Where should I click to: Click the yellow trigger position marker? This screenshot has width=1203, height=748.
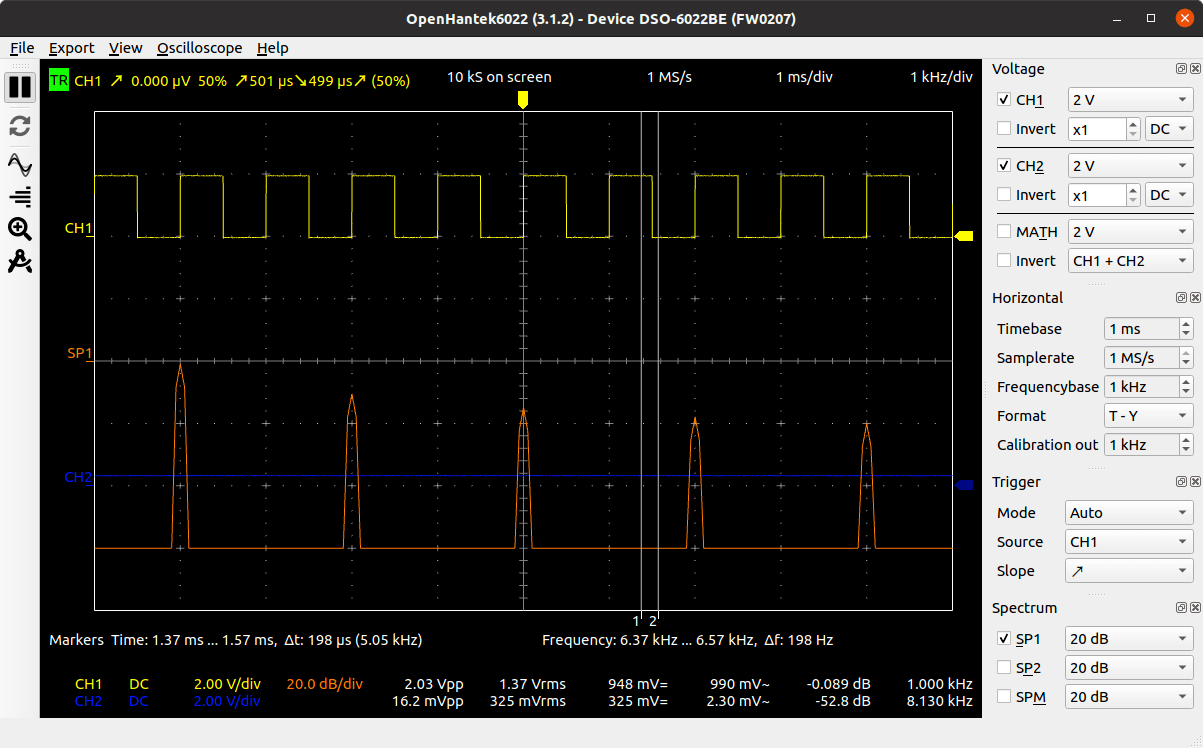click(522, 99)
